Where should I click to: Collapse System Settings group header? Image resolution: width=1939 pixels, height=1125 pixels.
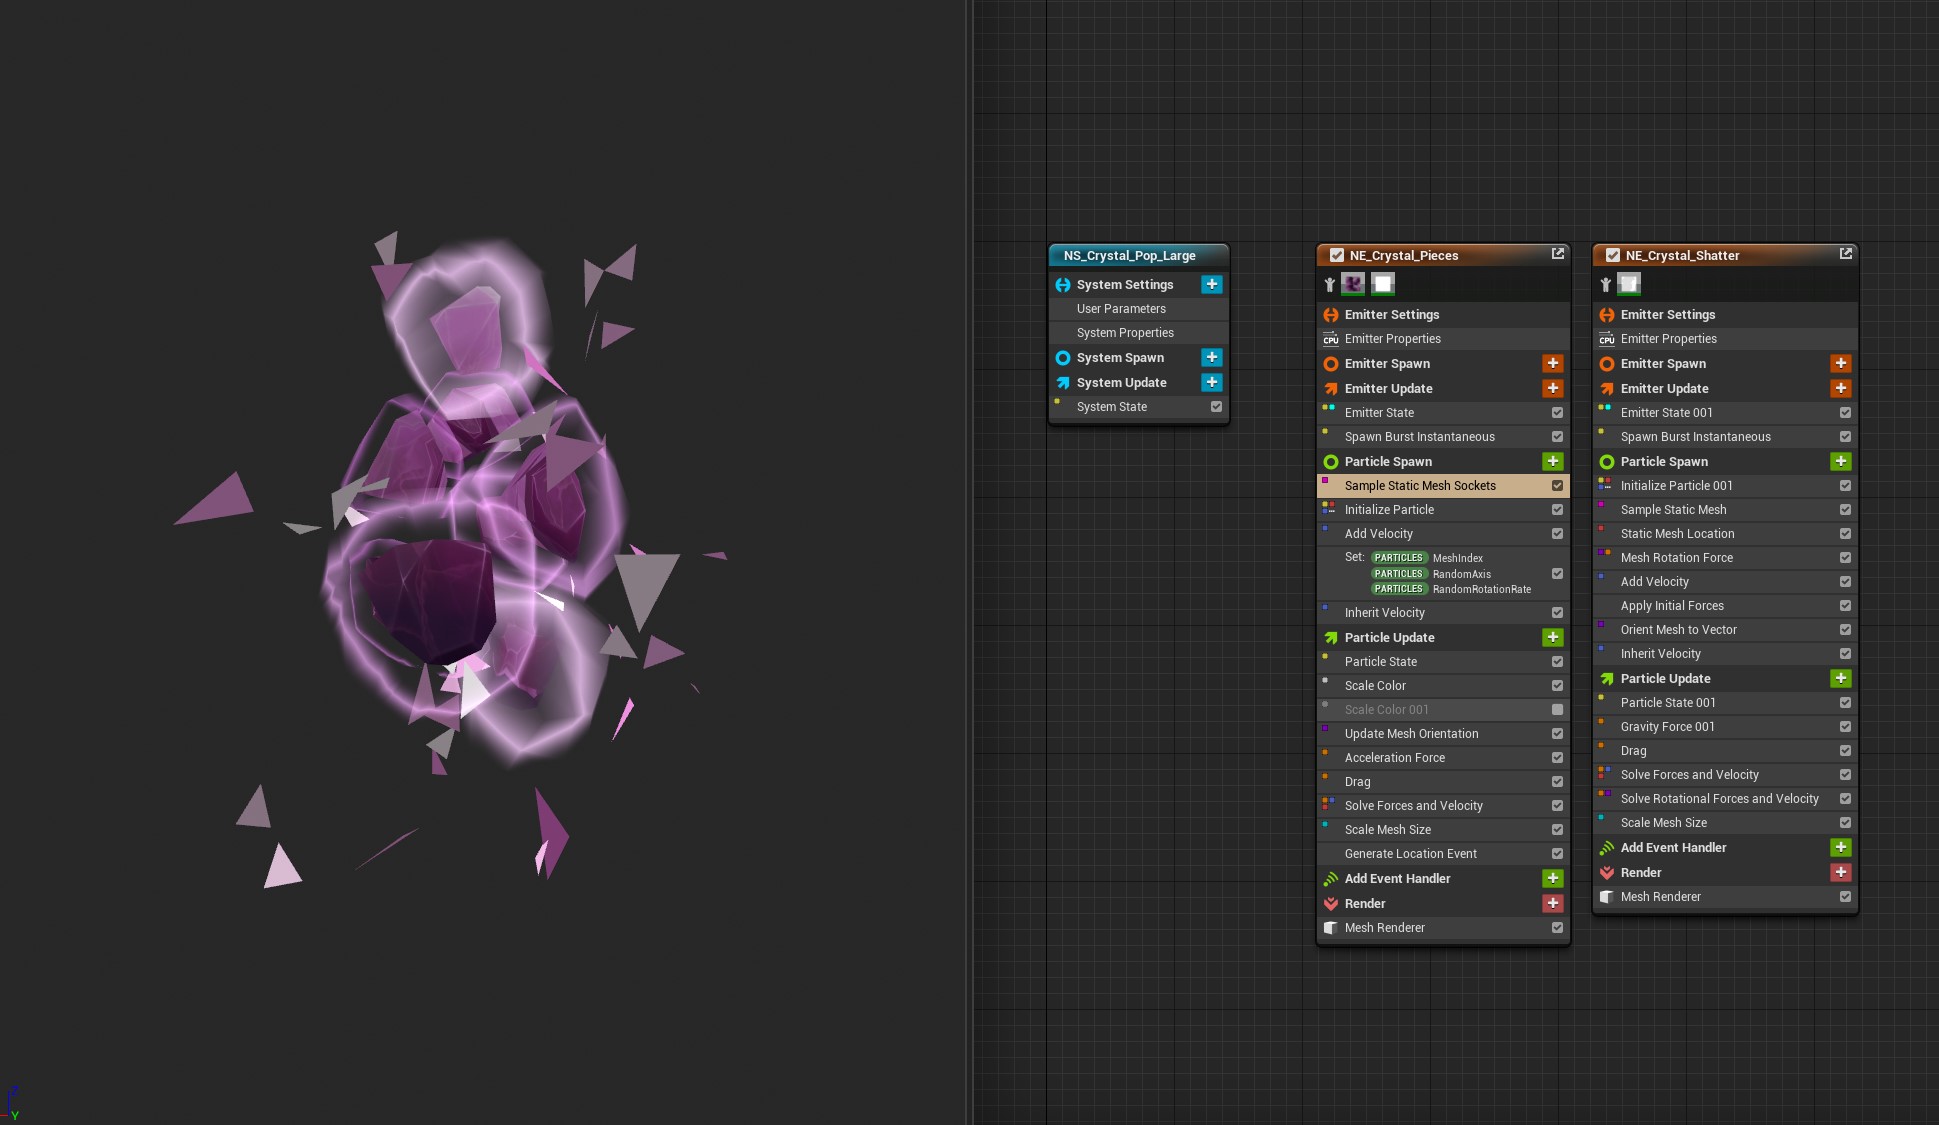tap(1124, 284)
